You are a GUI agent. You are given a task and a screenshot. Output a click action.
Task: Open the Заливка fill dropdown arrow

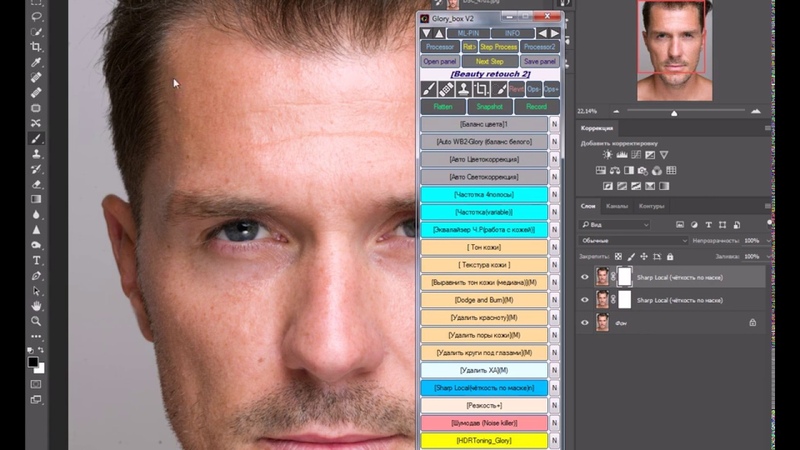click(x=768, y=257)
